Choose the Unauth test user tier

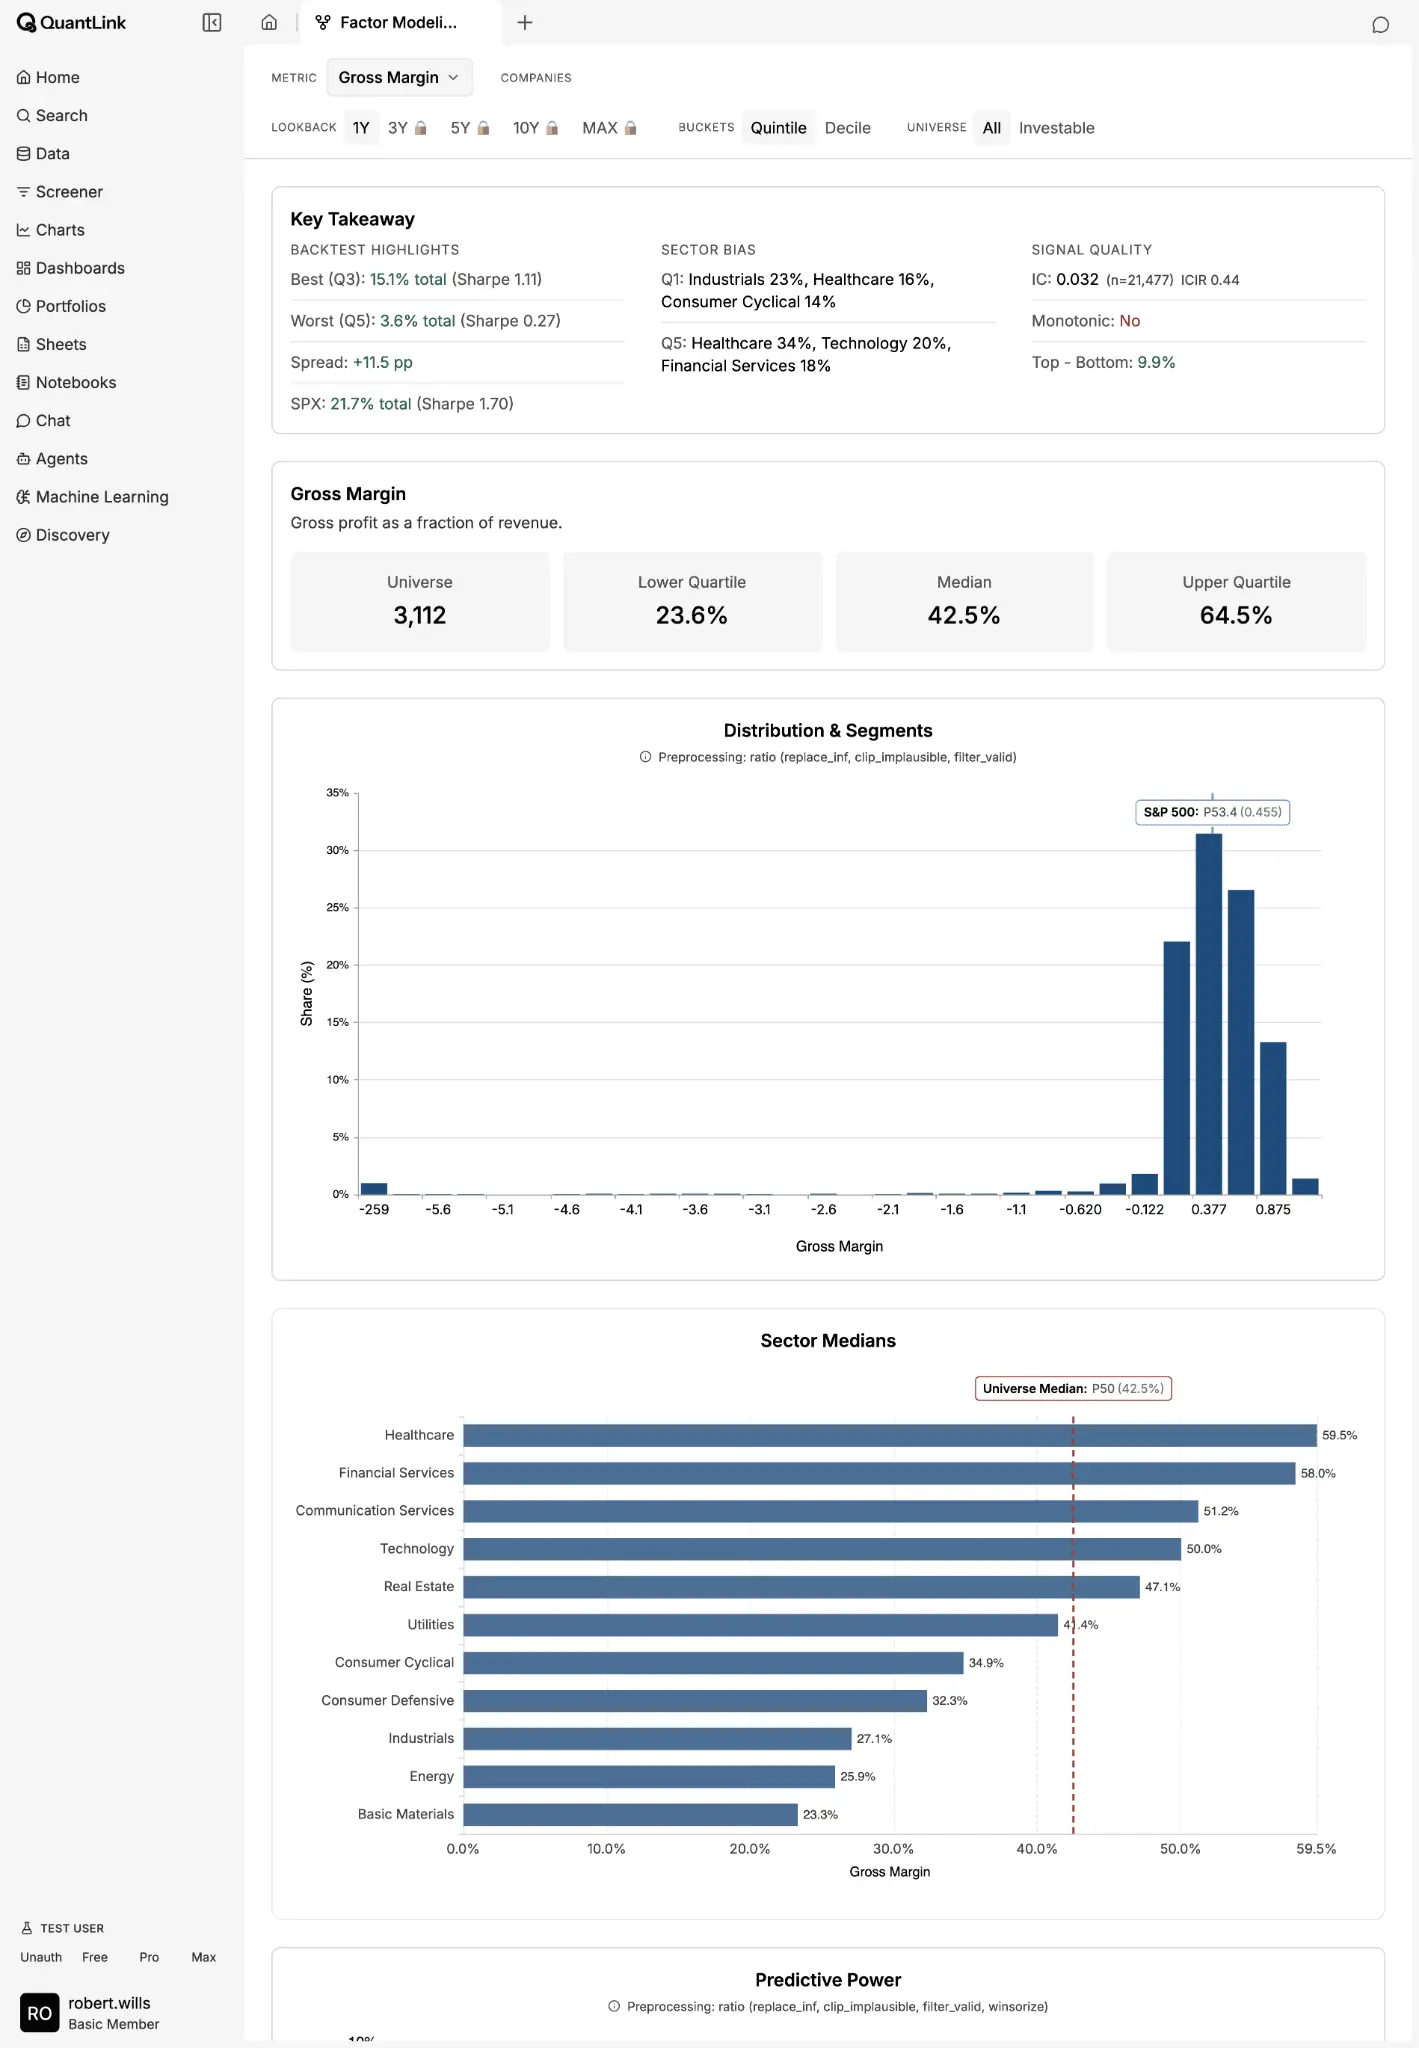click(x=41, y=1957)
